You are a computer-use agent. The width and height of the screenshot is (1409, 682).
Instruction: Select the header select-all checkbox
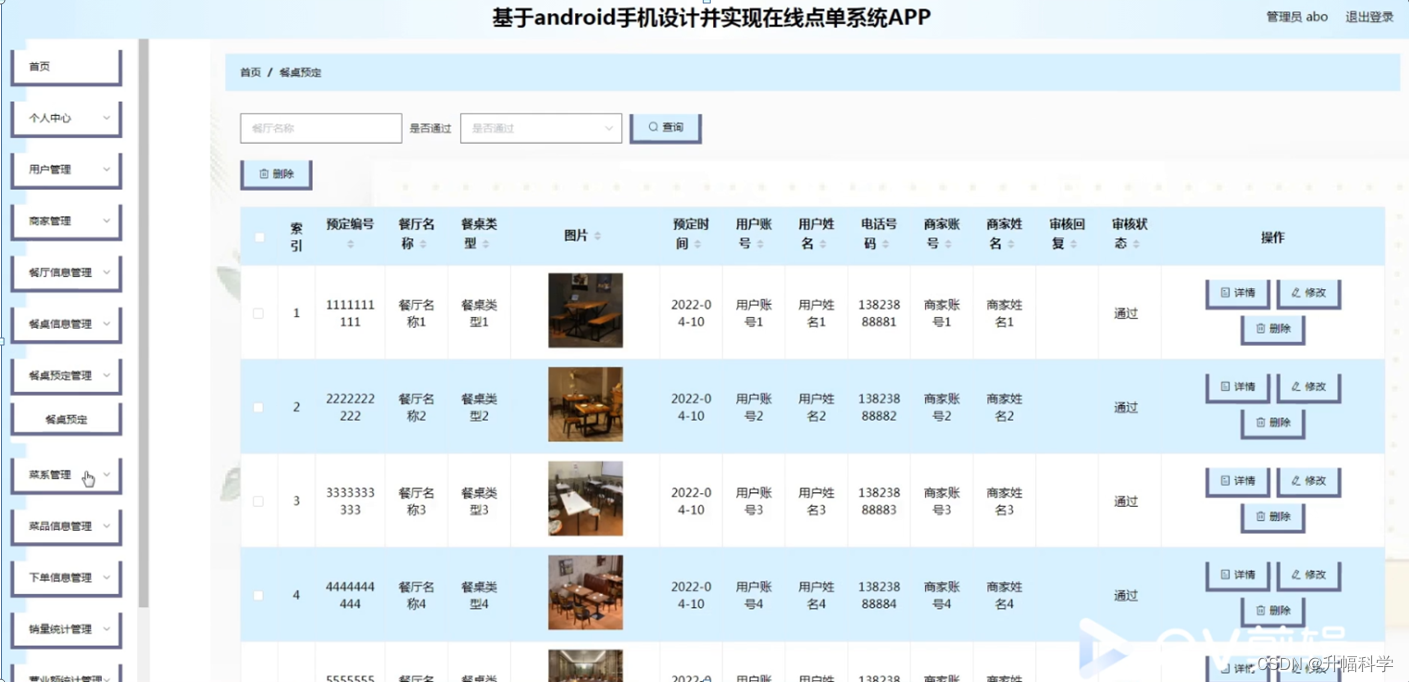point(260,237)
